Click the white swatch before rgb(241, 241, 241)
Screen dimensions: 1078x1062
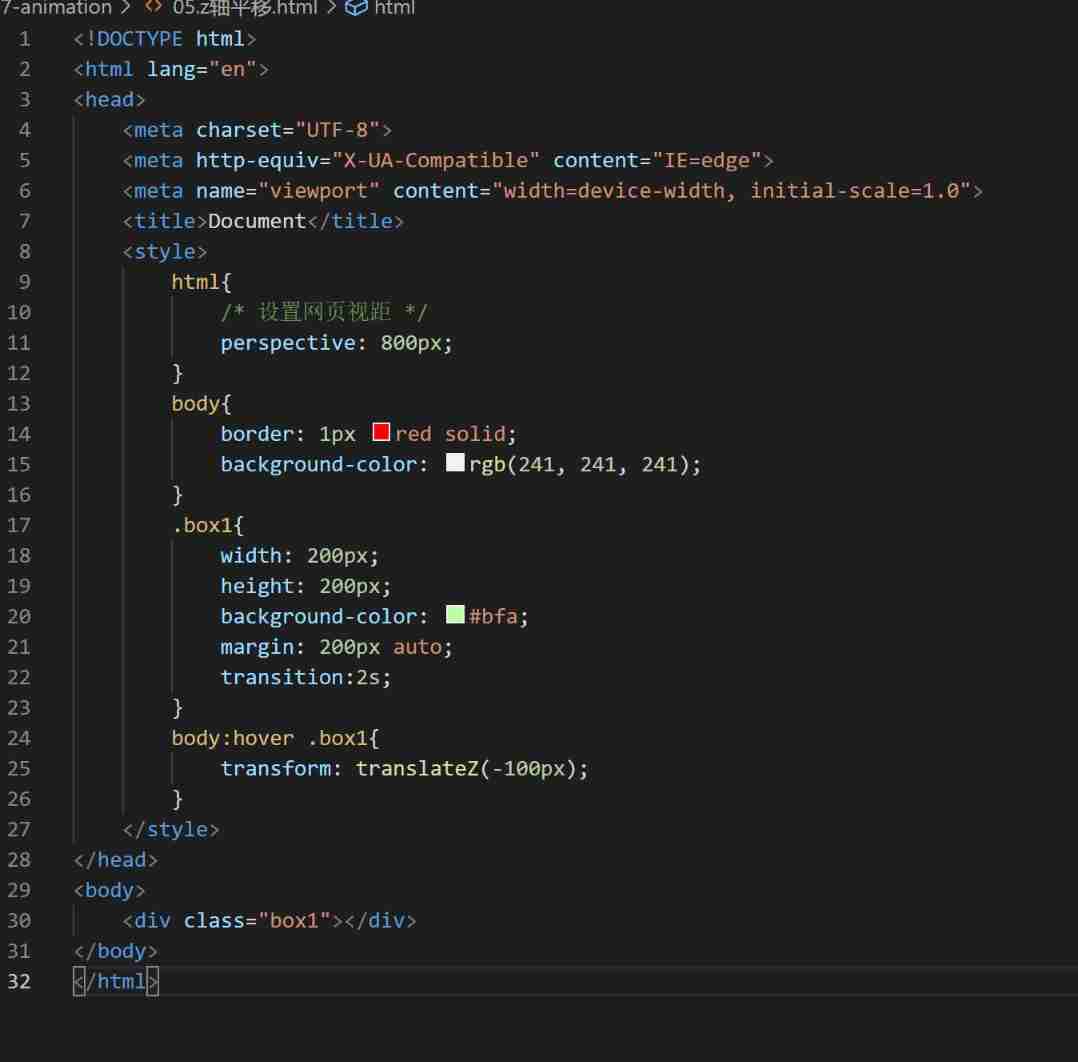point(456,462)
